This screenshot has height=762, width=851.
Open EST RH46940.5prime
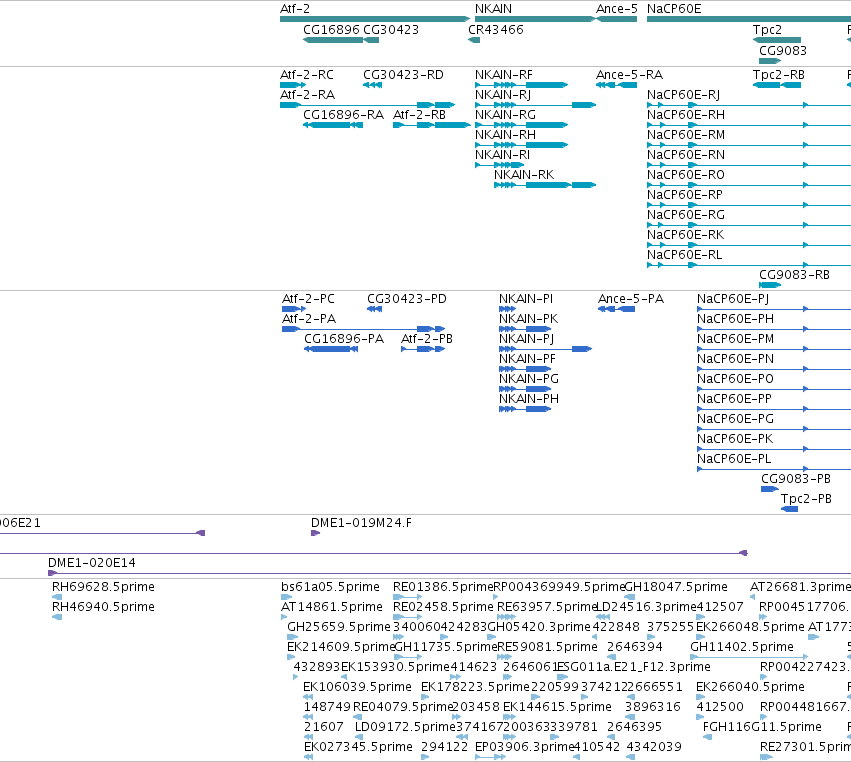pos(57,617)
